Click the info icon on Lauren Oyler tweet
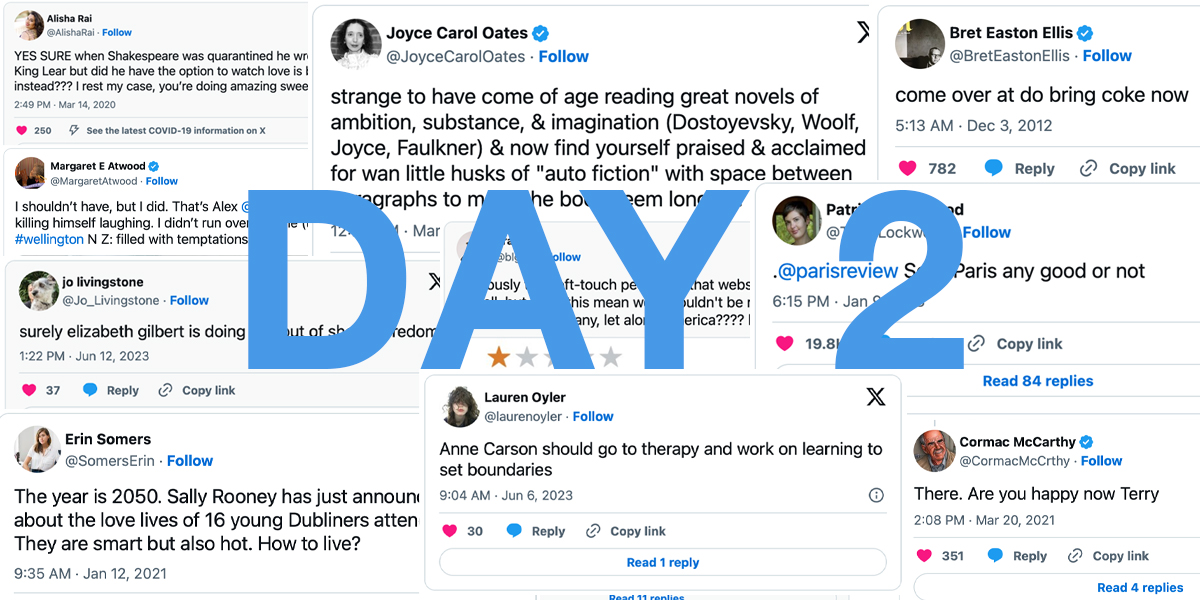This screenshot has width=1200, height=600. [x=876, y=495]
